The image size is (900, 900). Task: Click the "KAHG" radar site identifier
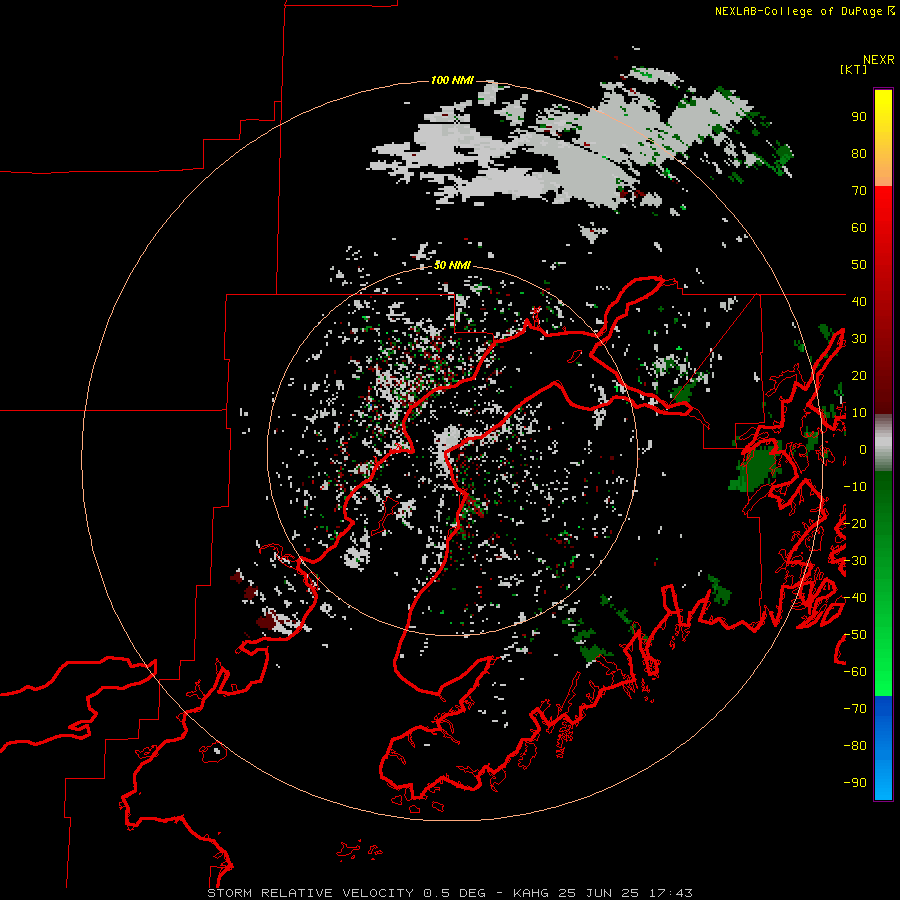pyautogui.click(x=533, y=893)
